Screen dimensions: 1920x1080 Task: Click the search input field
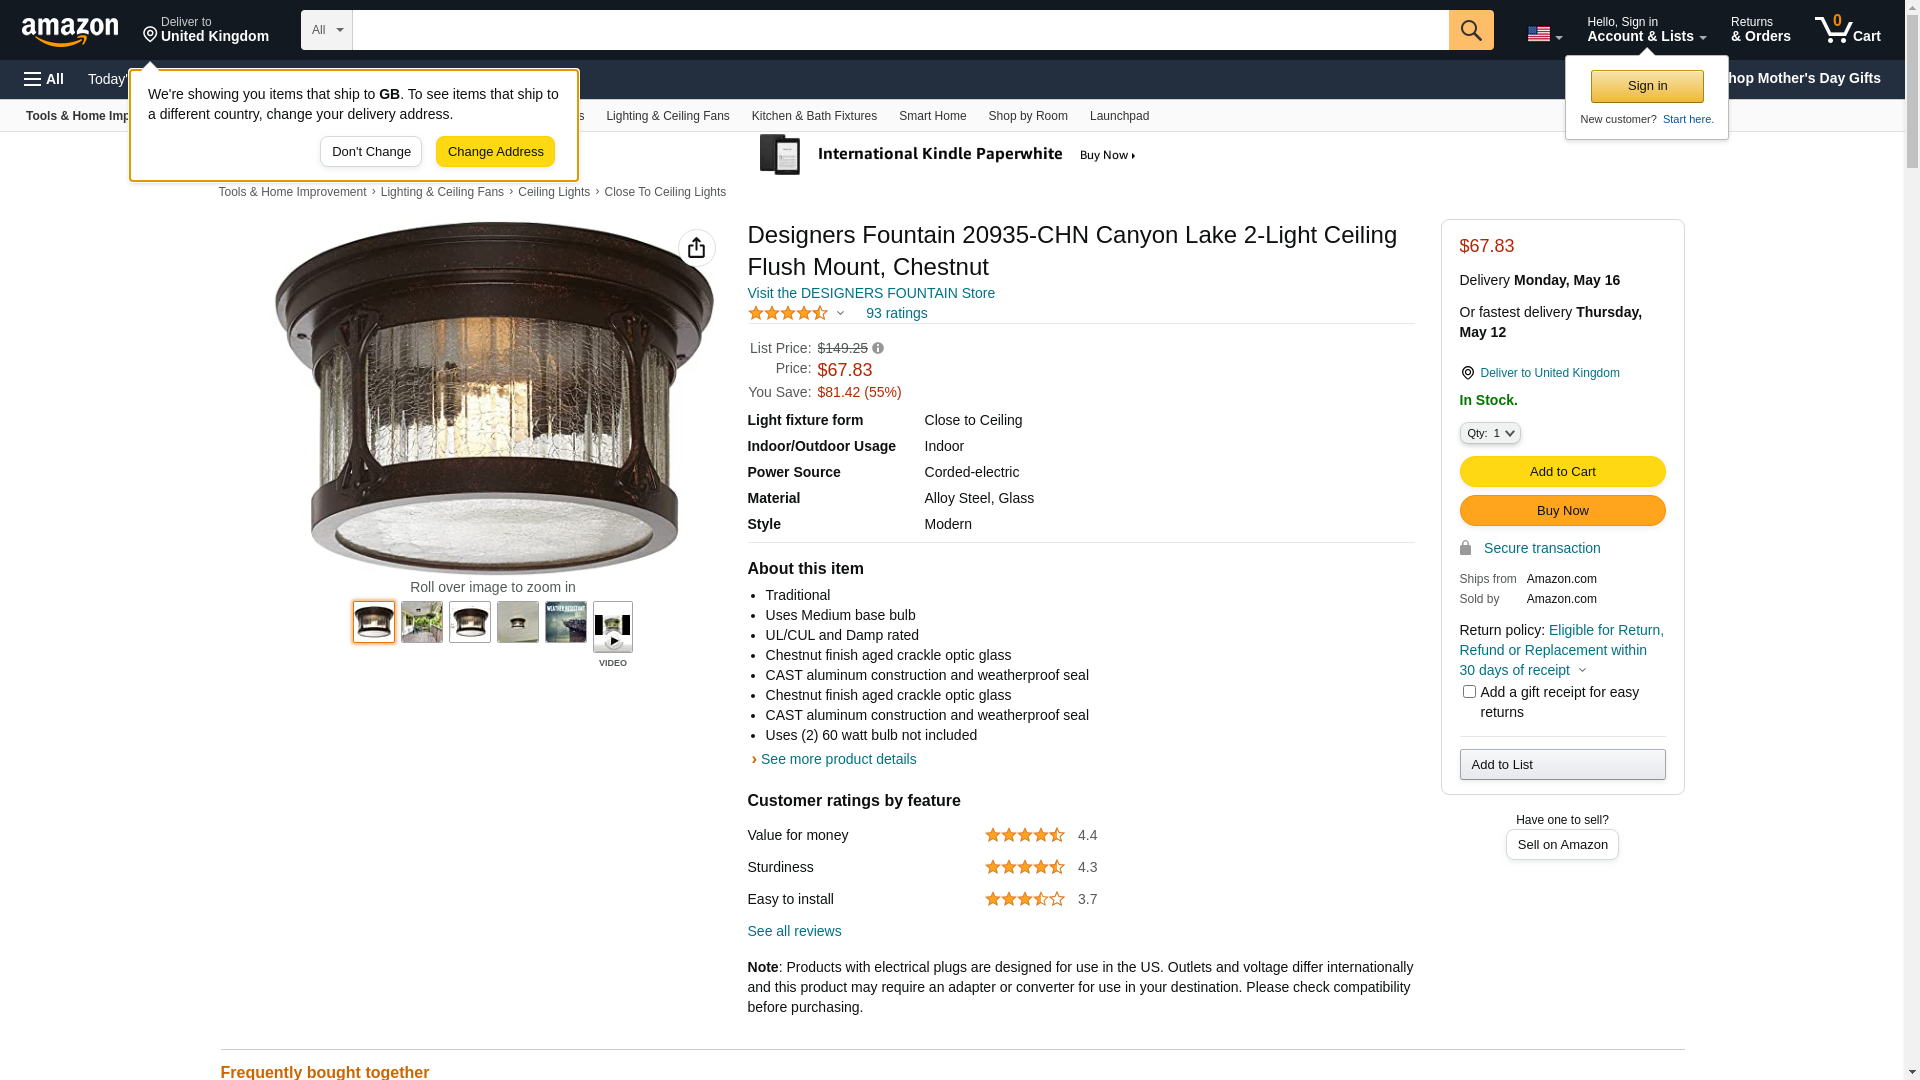[900, 30]
